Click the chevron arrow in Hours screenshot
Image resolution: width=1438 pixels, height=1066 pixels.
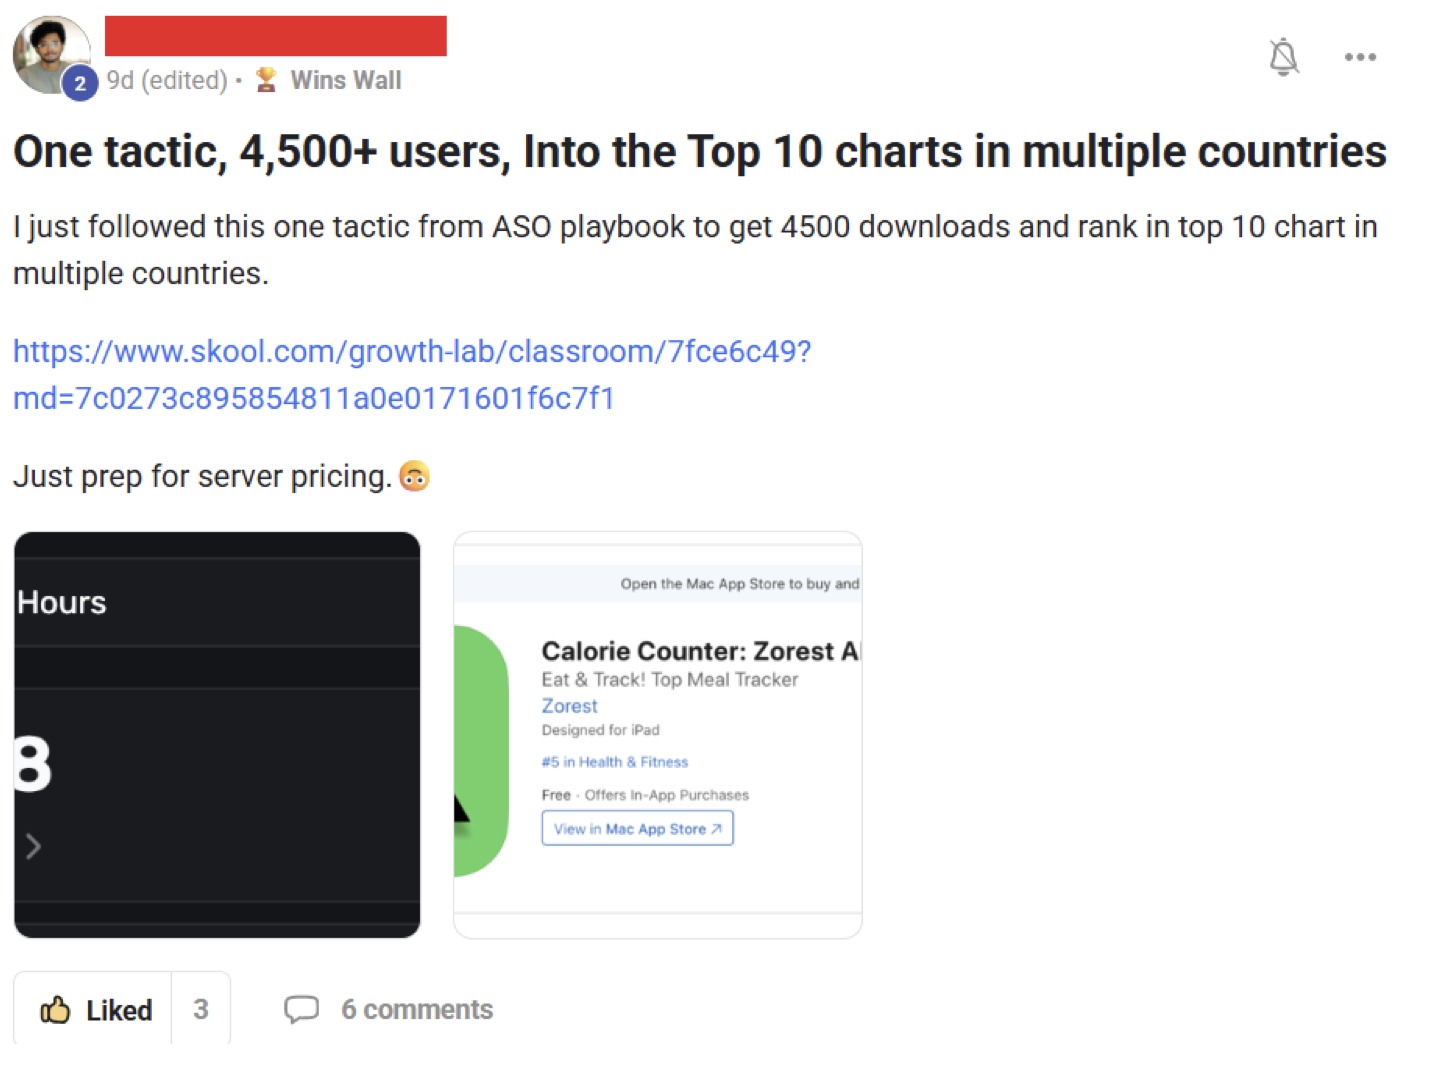[x=33, y=847]
